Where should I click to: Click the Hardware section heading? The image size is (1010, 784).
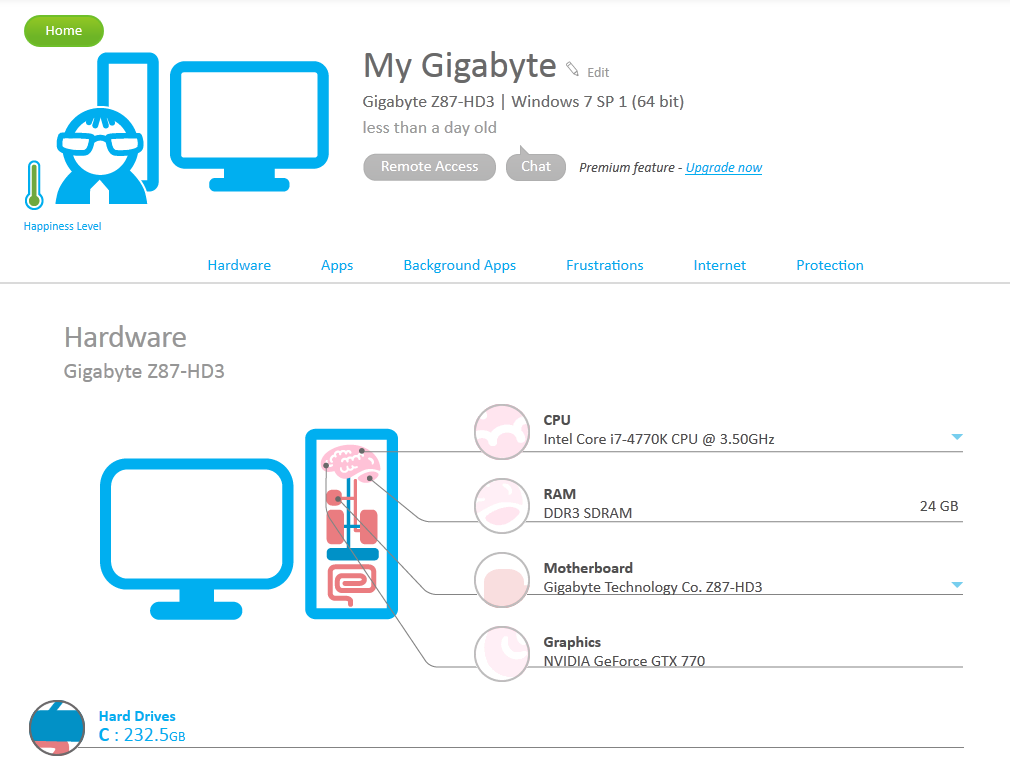tap(125, 338)
